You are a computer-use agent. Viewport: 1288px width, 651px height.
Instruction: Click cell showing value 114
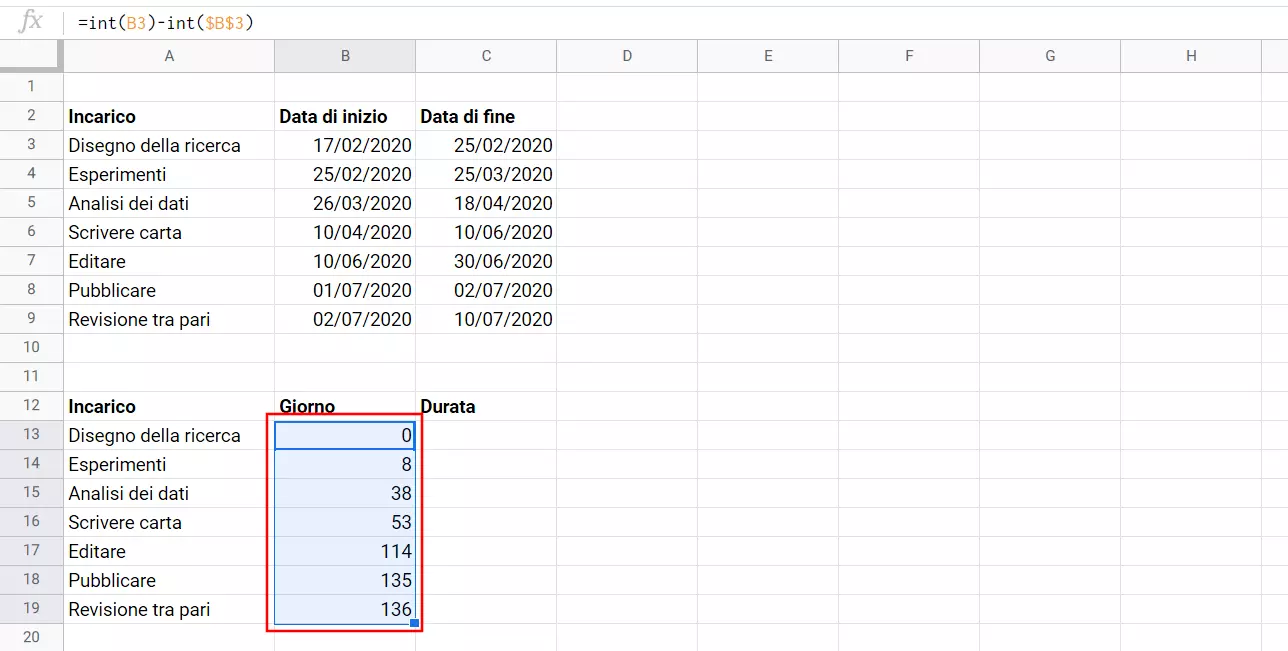(345, 551)
